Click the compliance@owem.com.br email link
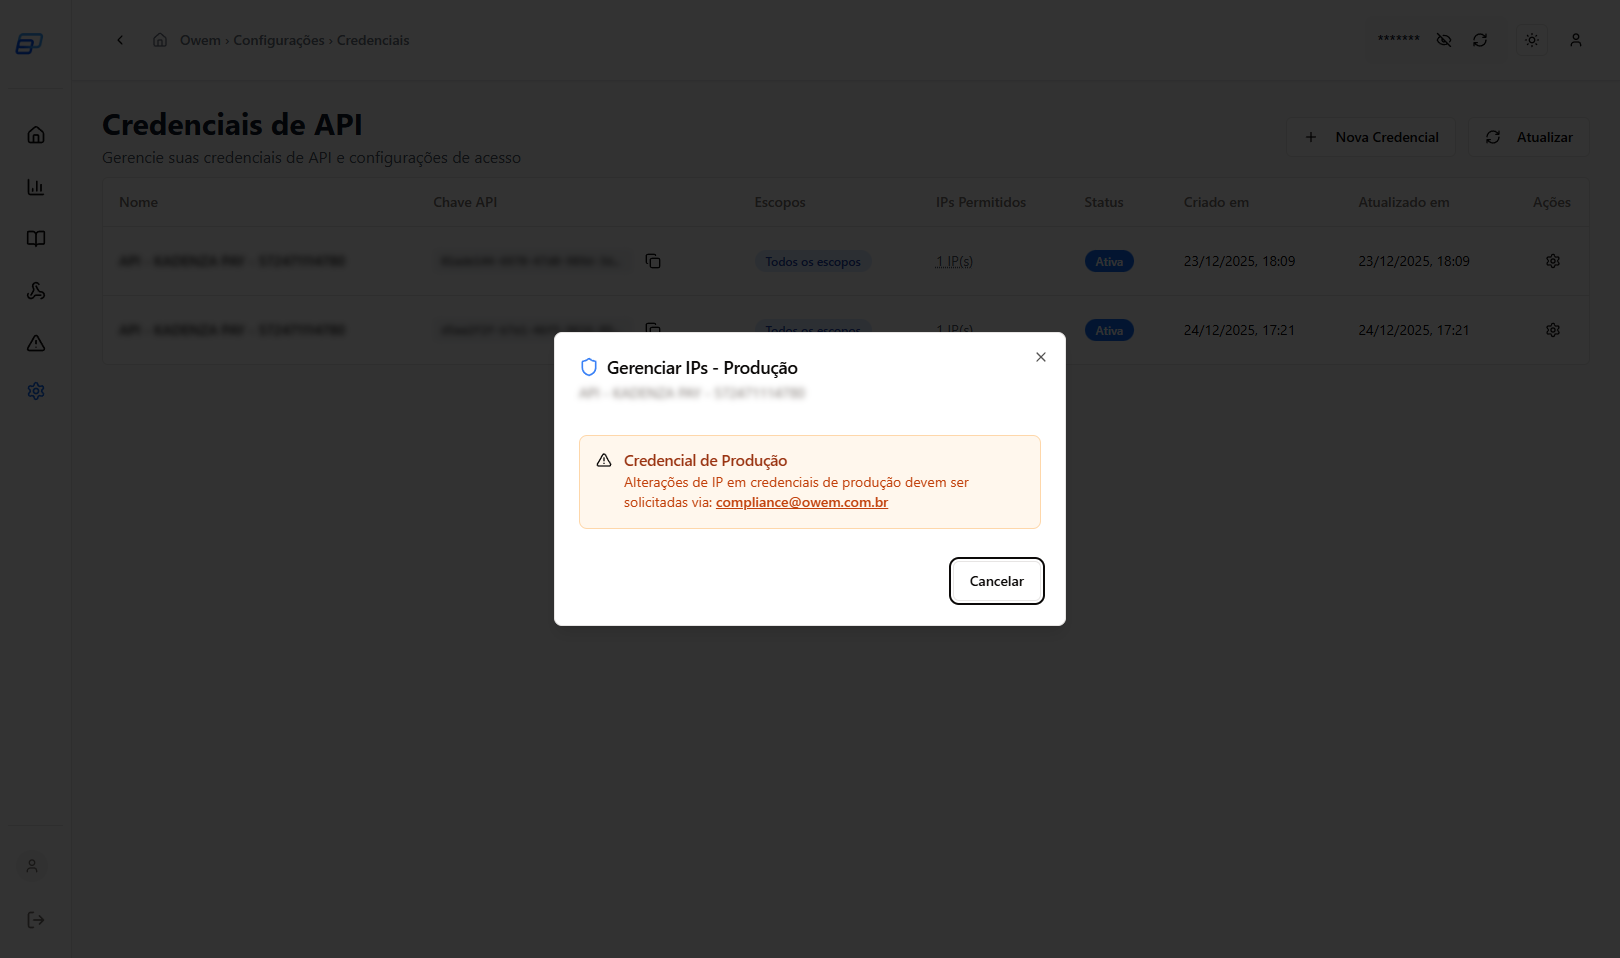Image resolution: width=1620 pixels, height=958 pixels. pyautogui.click(x=801, y=502)
